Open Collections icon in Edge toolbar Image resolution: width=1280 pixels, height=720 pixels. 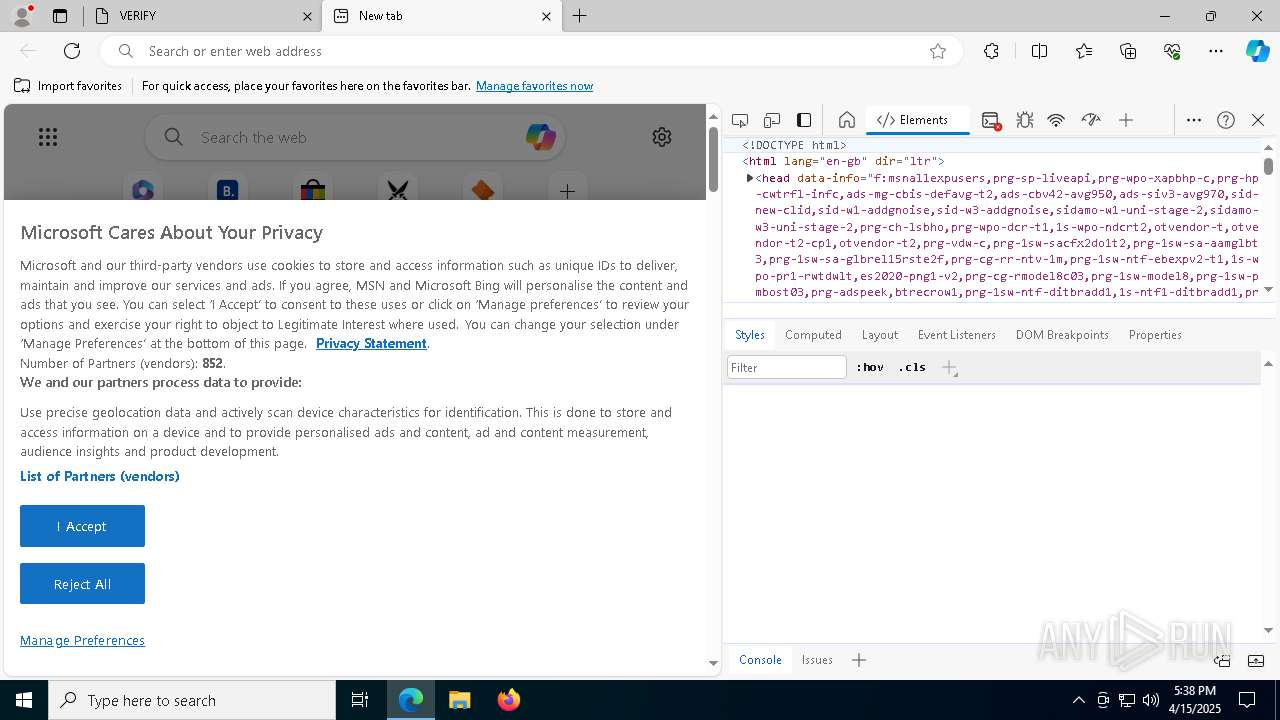tap(1128, 51)
